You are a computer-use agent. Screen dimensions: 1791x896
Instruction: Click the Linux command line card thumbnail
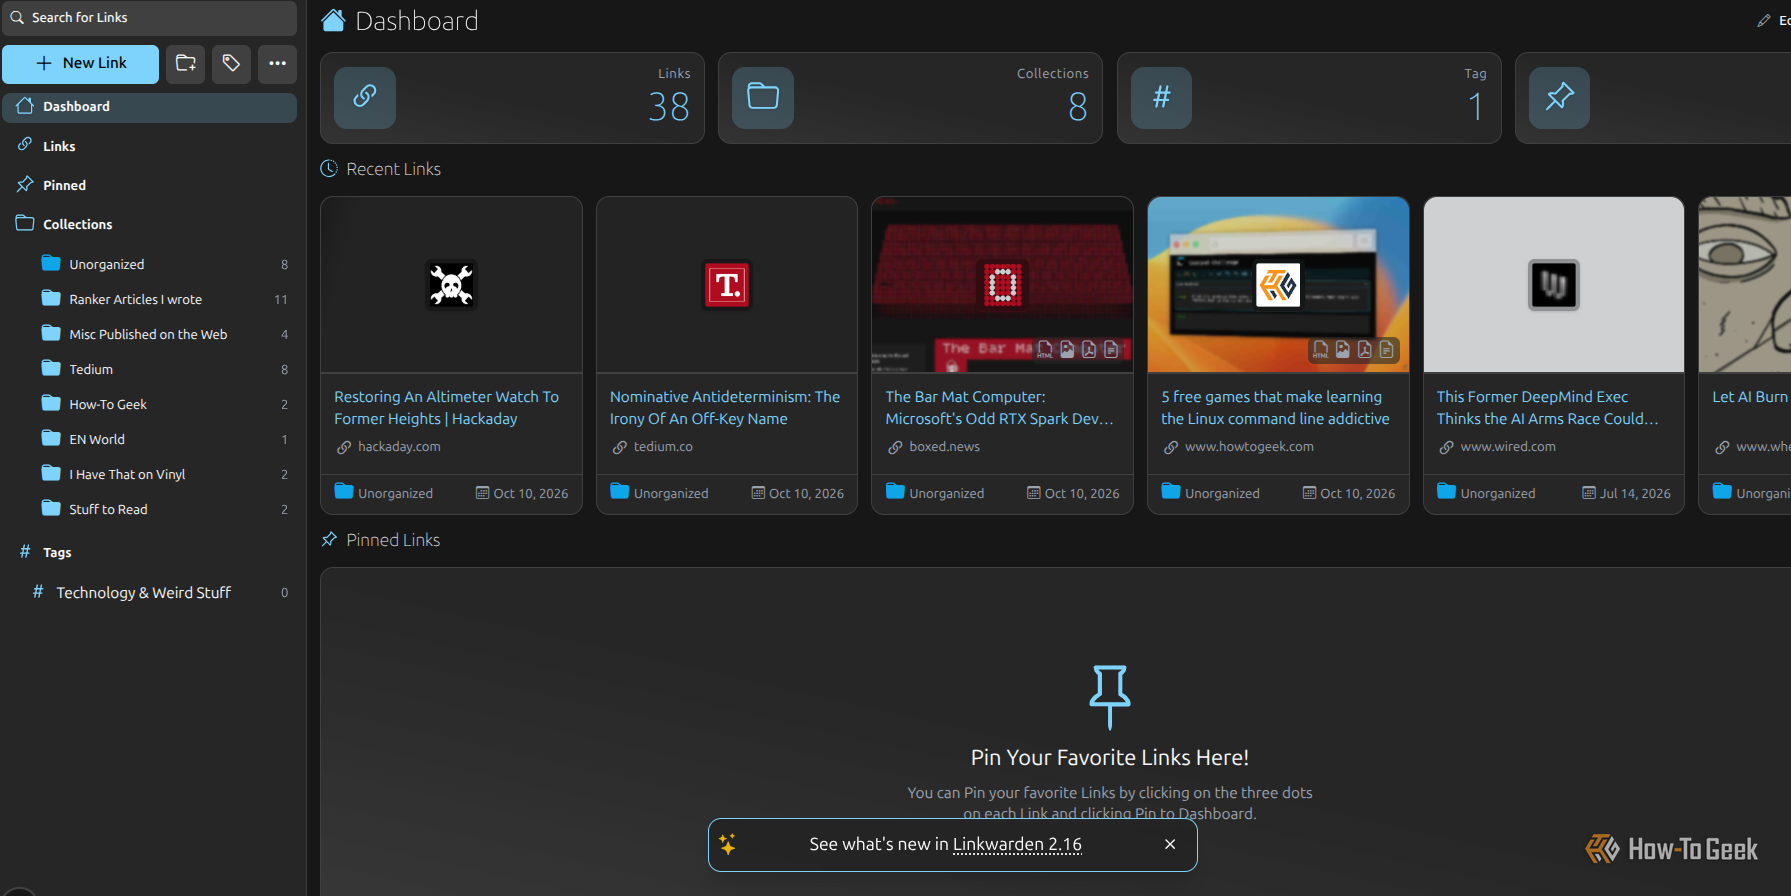click(x=1278, y=285)
